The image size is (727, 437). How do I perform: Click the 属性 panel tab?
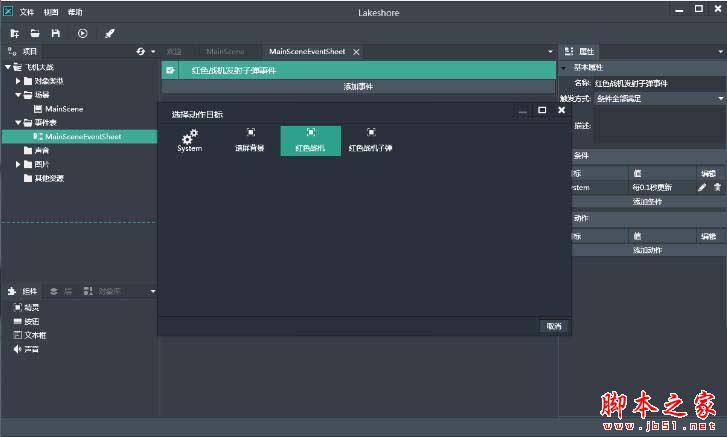pyautogui.click(x=580, y=51)
